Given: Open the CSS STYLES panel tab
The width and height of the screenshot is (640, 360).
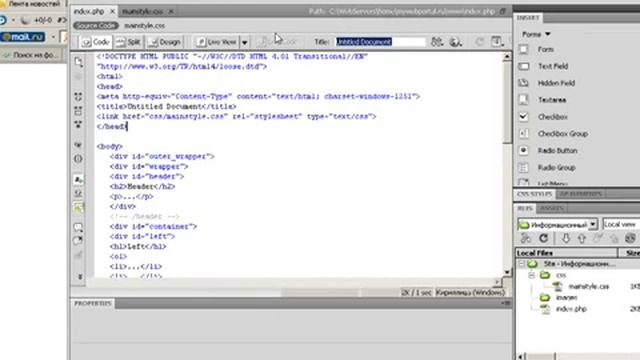Looking at the screenshot, I should click(534, 194).
